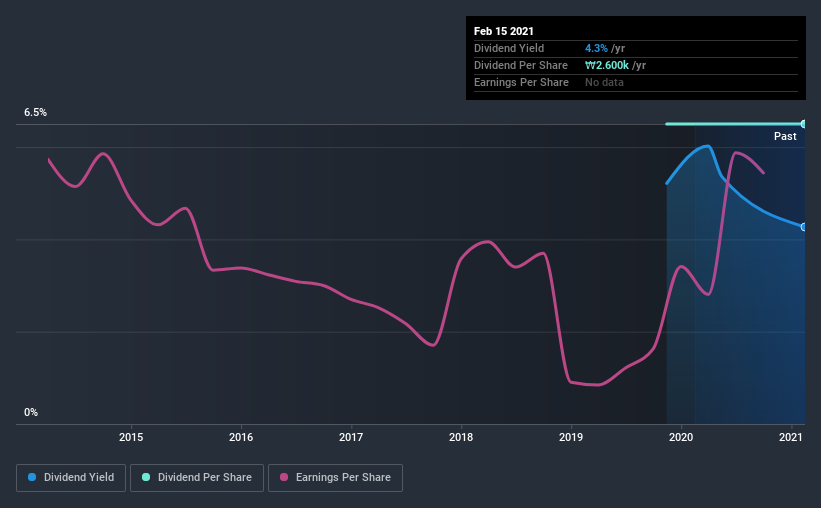Select the 2017 x-axis label
The image size is (821, 508).
[x=351, y=437]
